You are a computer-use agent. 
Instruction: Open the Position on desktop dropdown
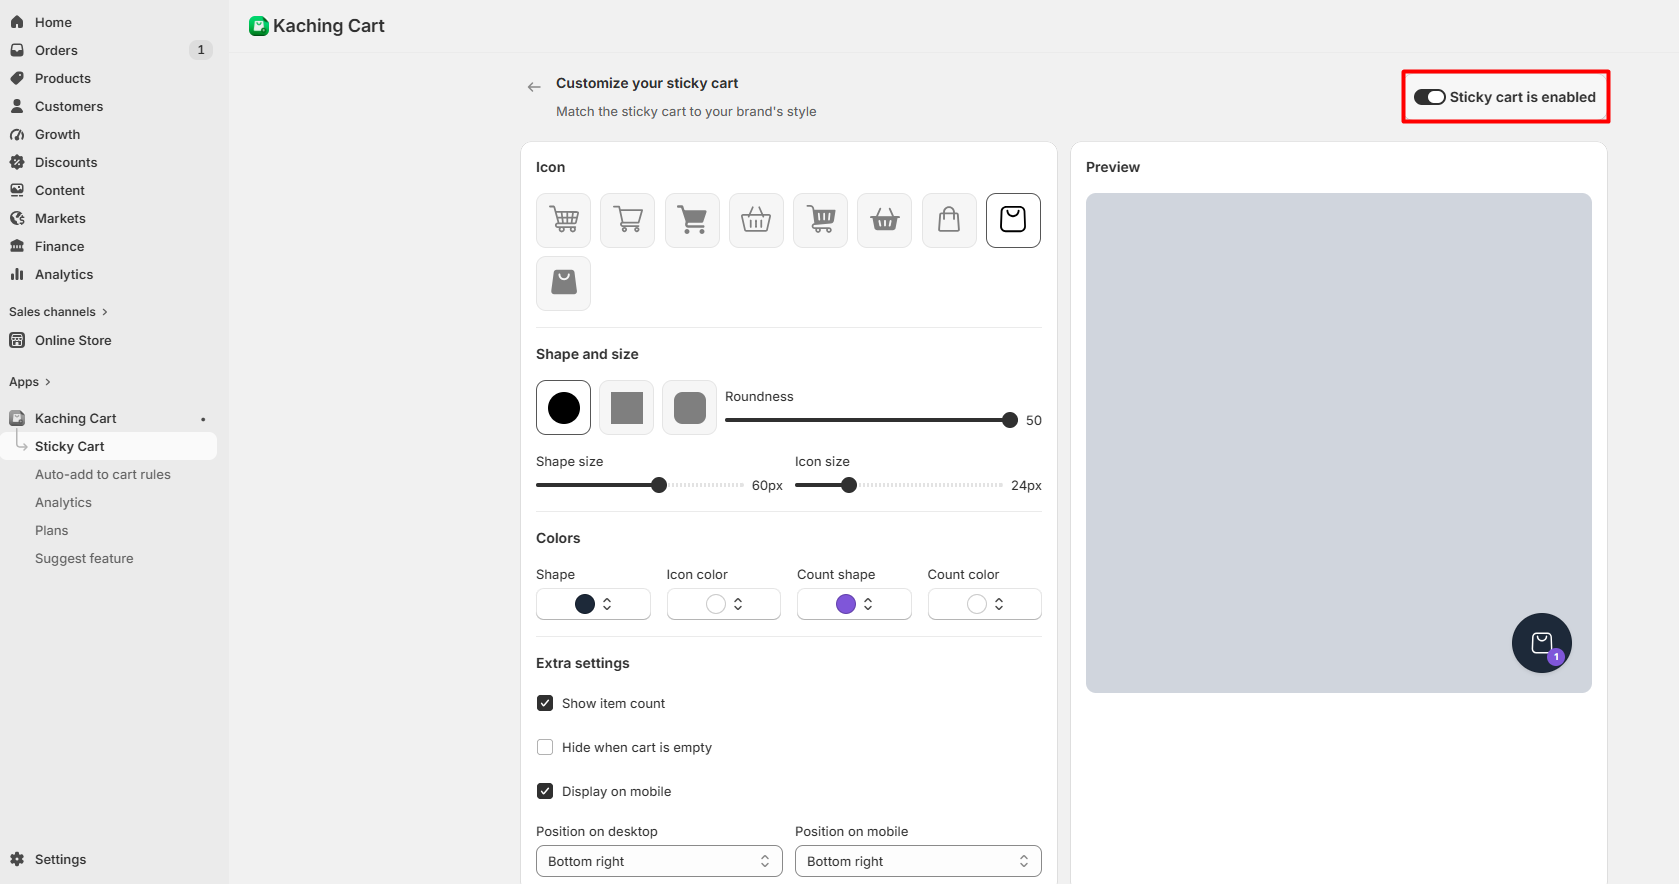(x=659, y=861)
